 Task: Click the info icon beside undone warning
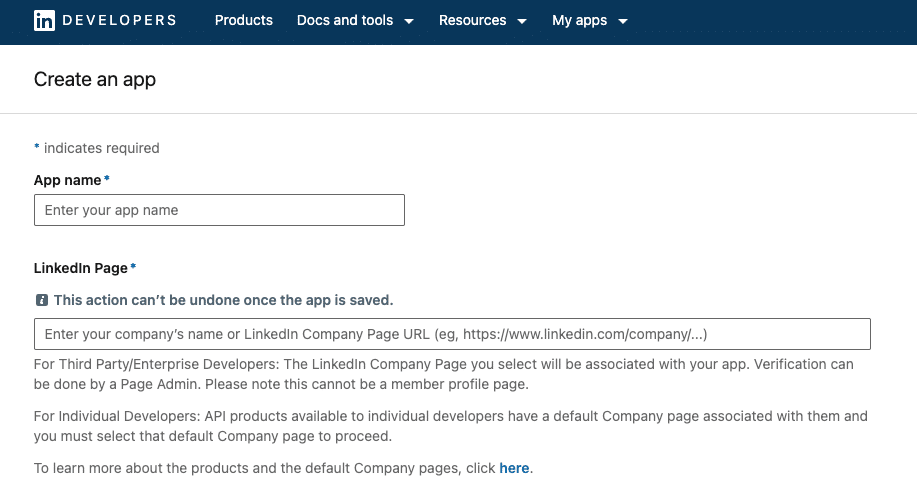point(42,300)
